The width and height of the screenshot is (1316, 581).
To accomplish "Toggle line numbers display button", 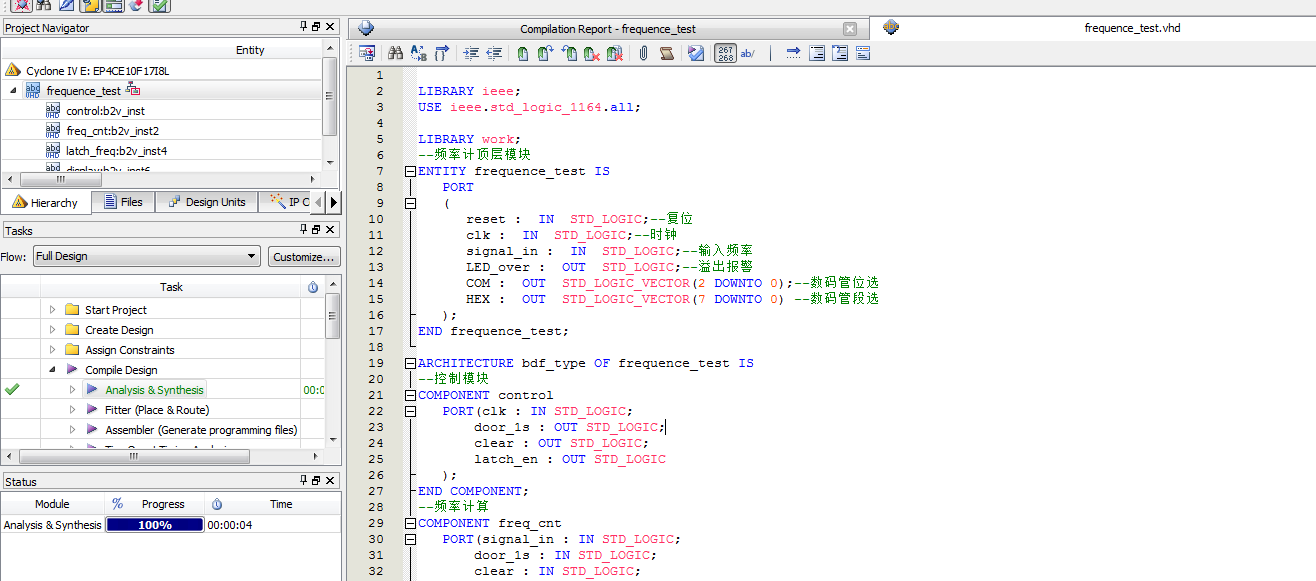I will click(x=726, y=54).
